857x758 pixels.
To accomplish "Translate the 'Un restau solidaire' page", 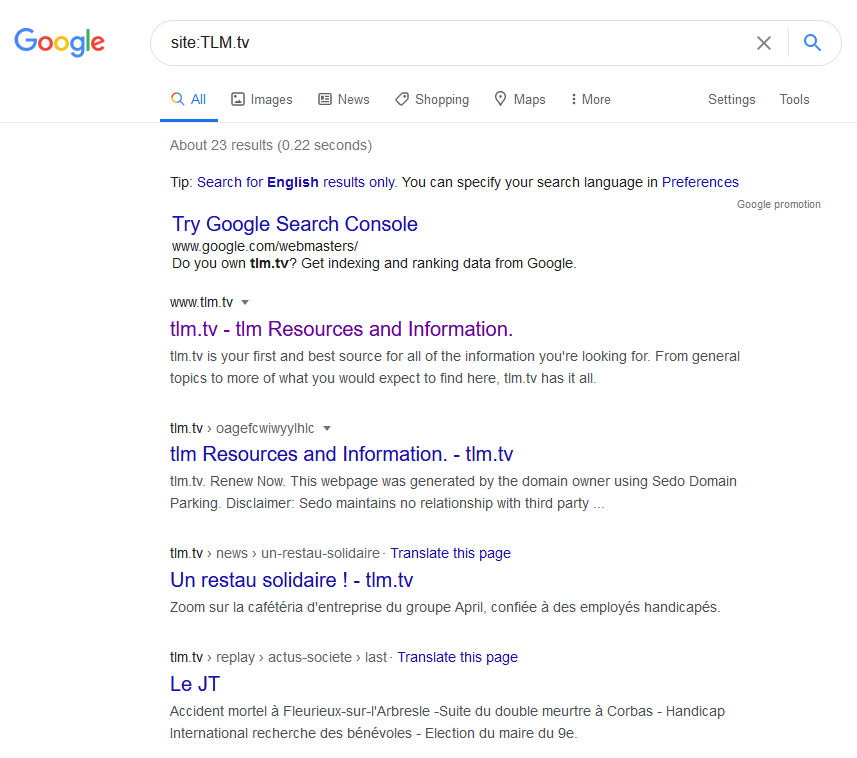I will coord(450,553).
